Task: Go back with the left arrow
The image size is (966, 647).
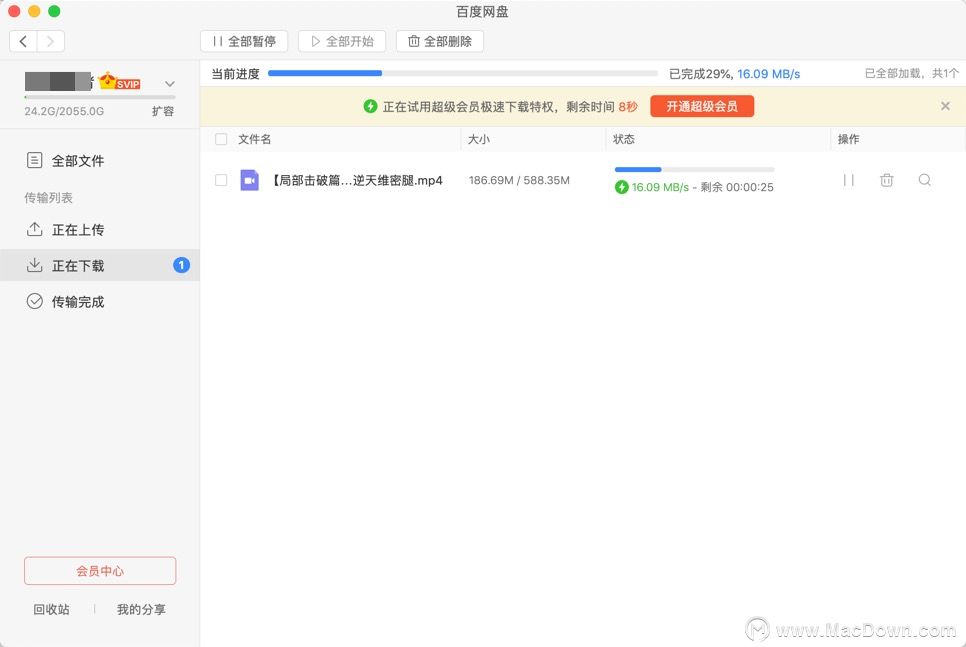Action: tap(23, 41)
